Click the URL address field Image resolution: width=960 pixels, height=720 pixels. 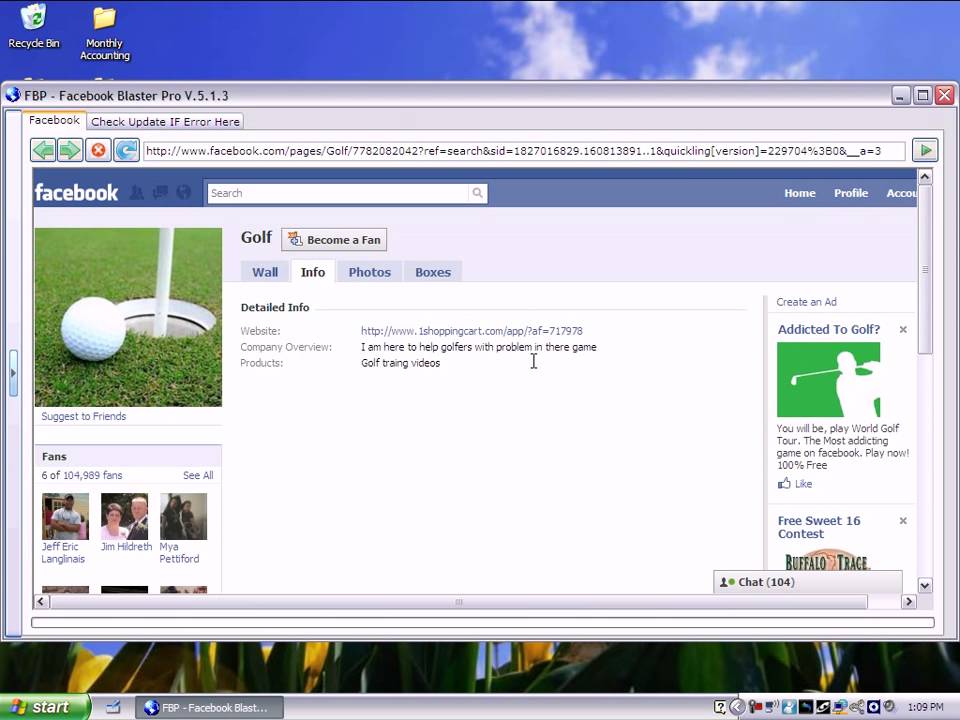524,151
